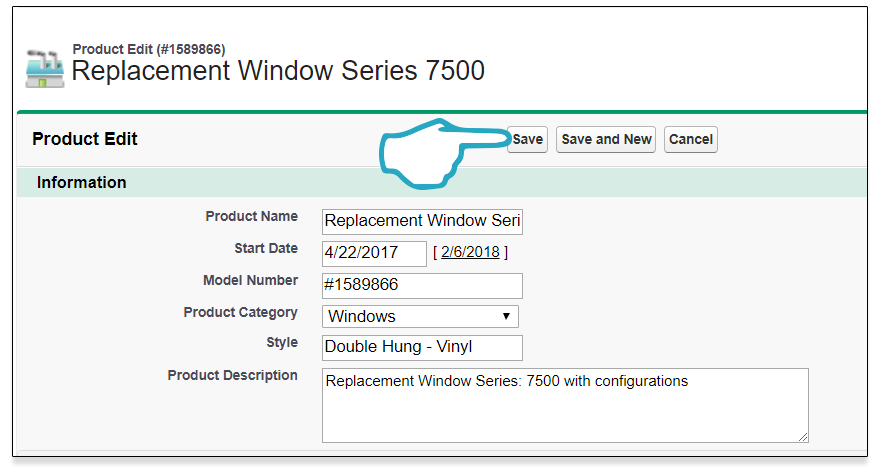This screenshot has height=474, width=881.
Task: Focus the Product Name text field
Action: coord(422,221)
